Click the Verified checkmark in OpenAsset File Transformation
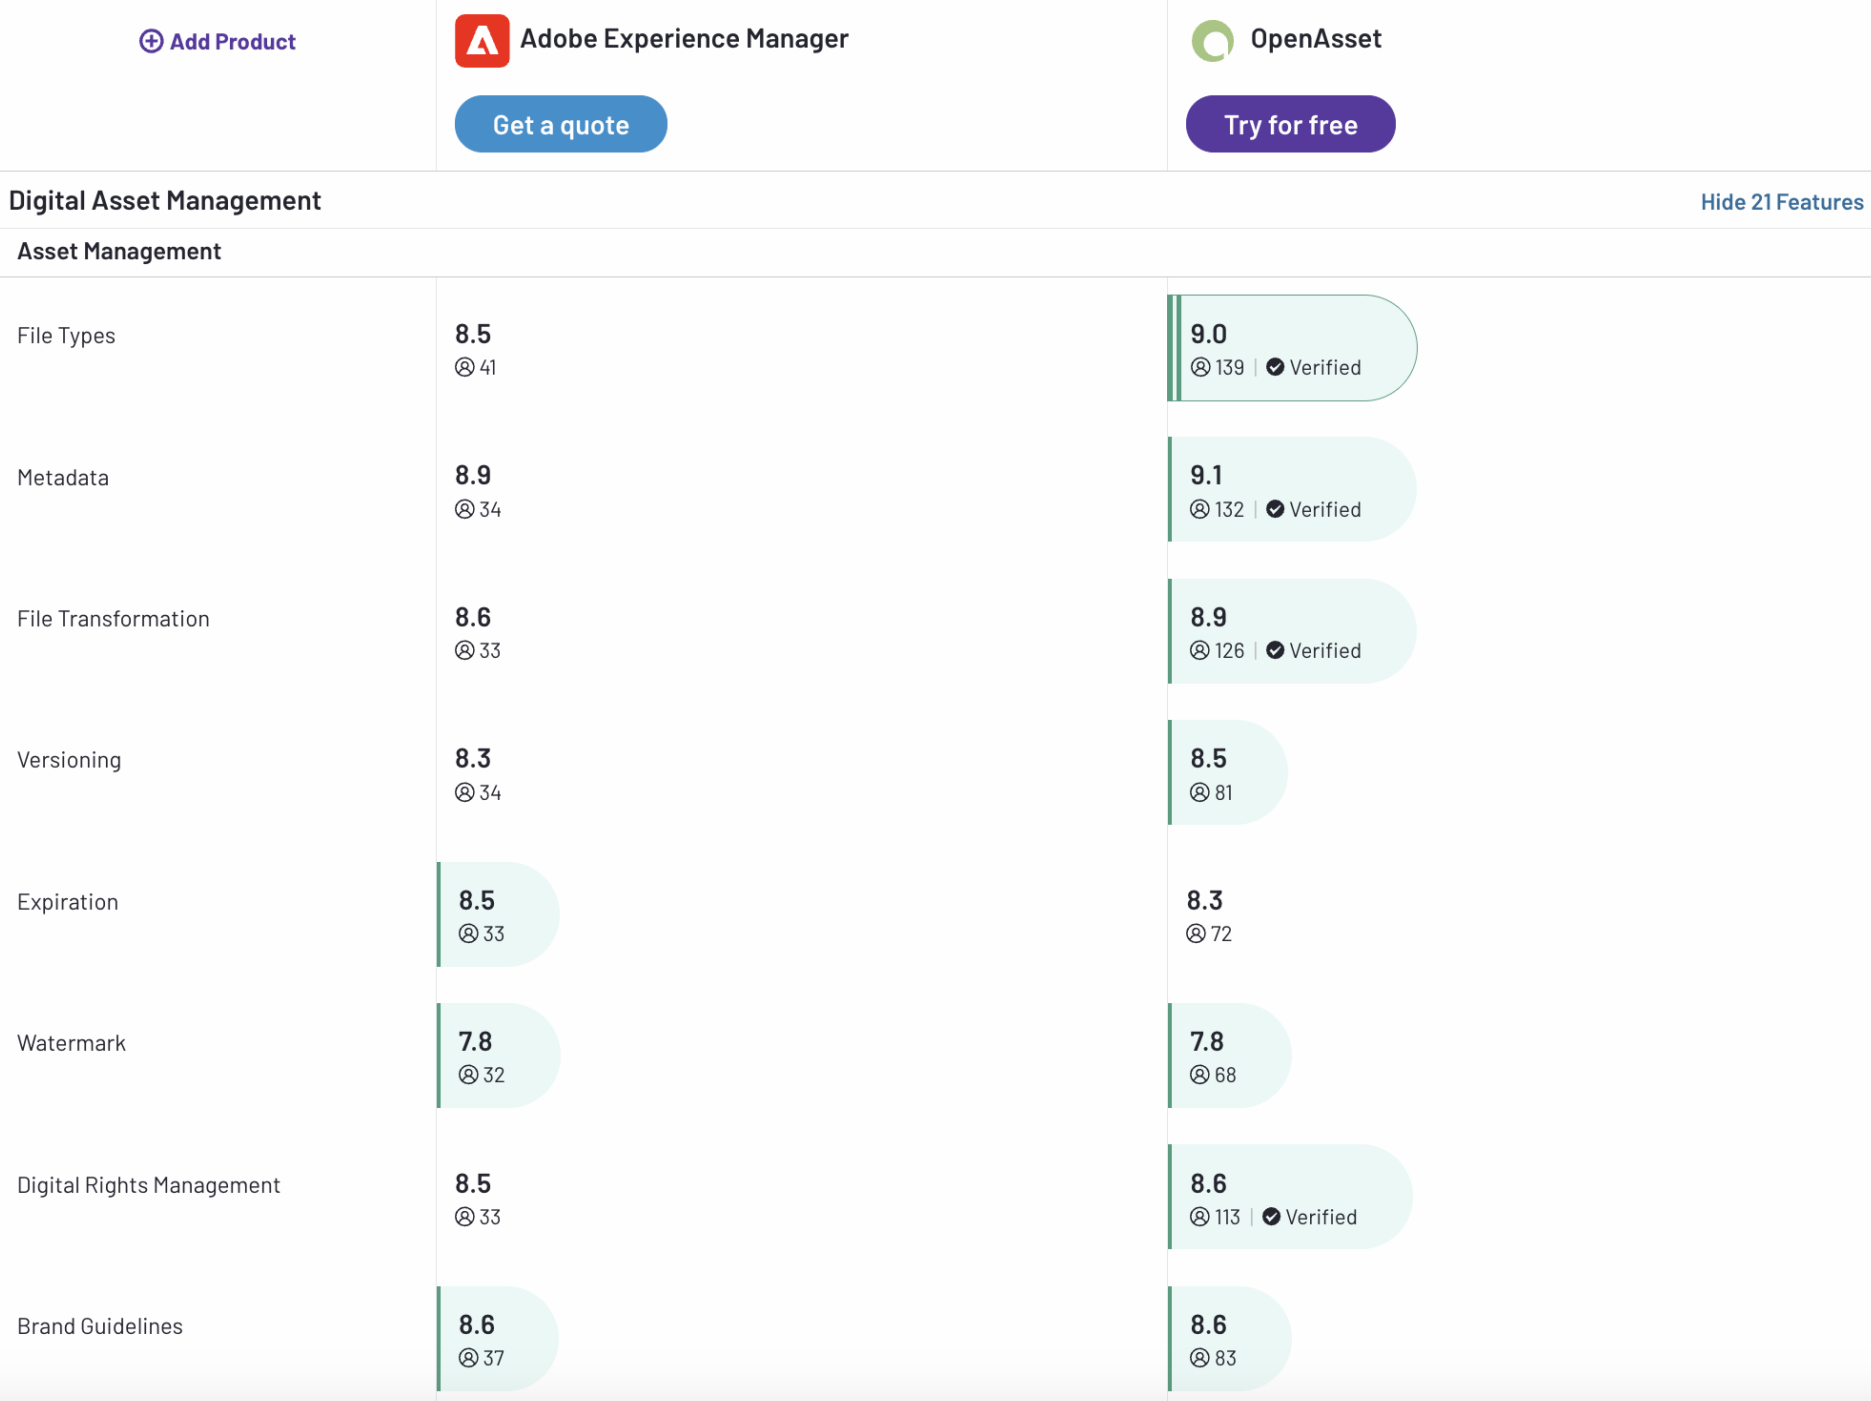Image resolution: width=1871 pixels, height=1401 pixels. [1275, 650]
